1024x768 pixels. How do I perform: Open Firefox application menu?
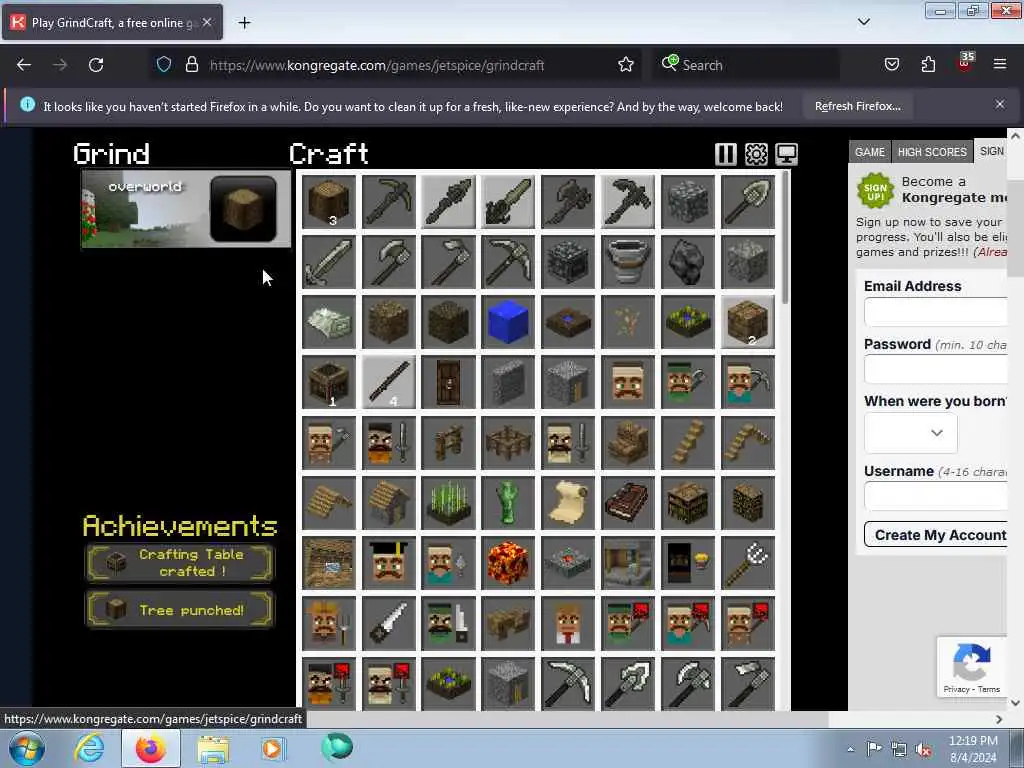(x=1000, y=64)
